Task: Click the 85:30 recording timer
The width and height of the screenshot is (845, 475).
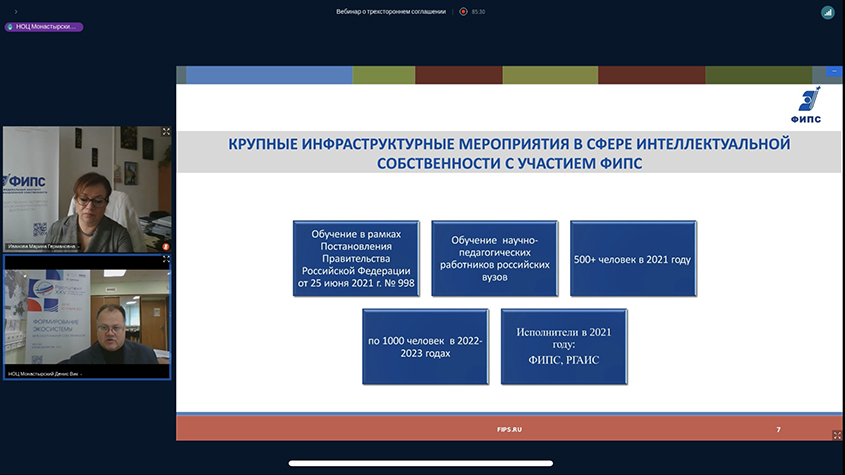Action: 479,12
